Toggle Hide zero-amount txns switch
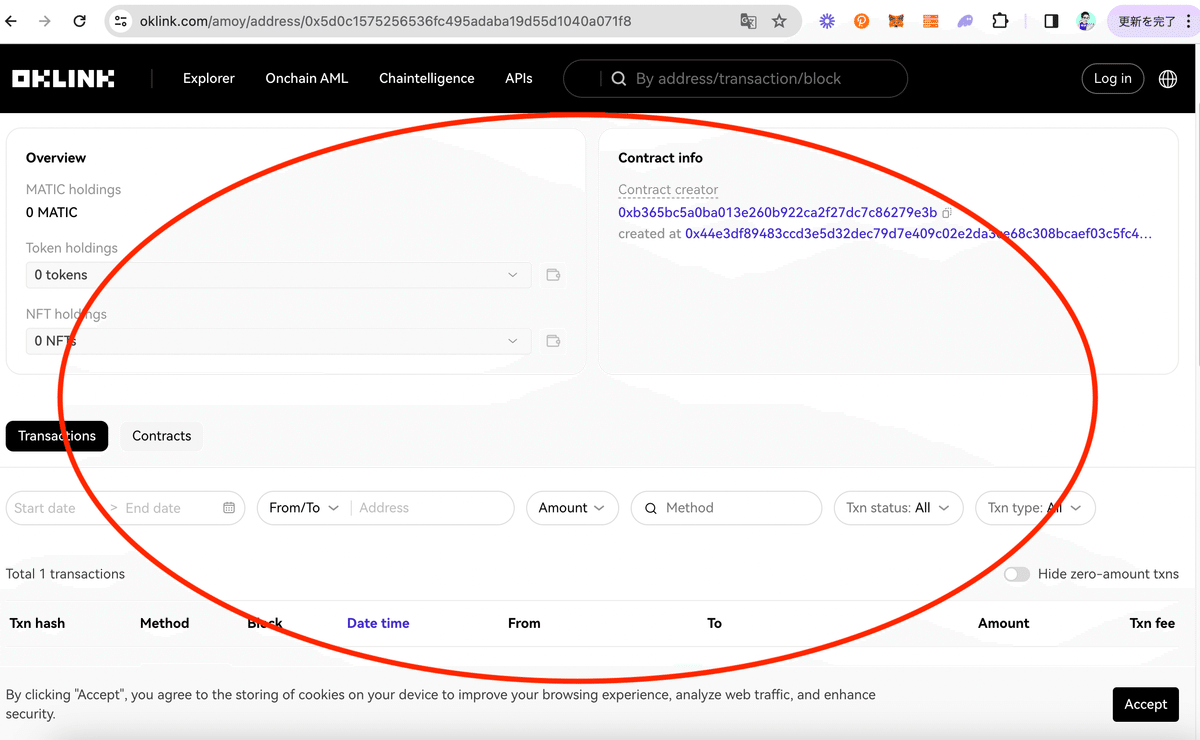Image resolution: width=1200 pixels, height=740 pixels. tap(1017, 574)
